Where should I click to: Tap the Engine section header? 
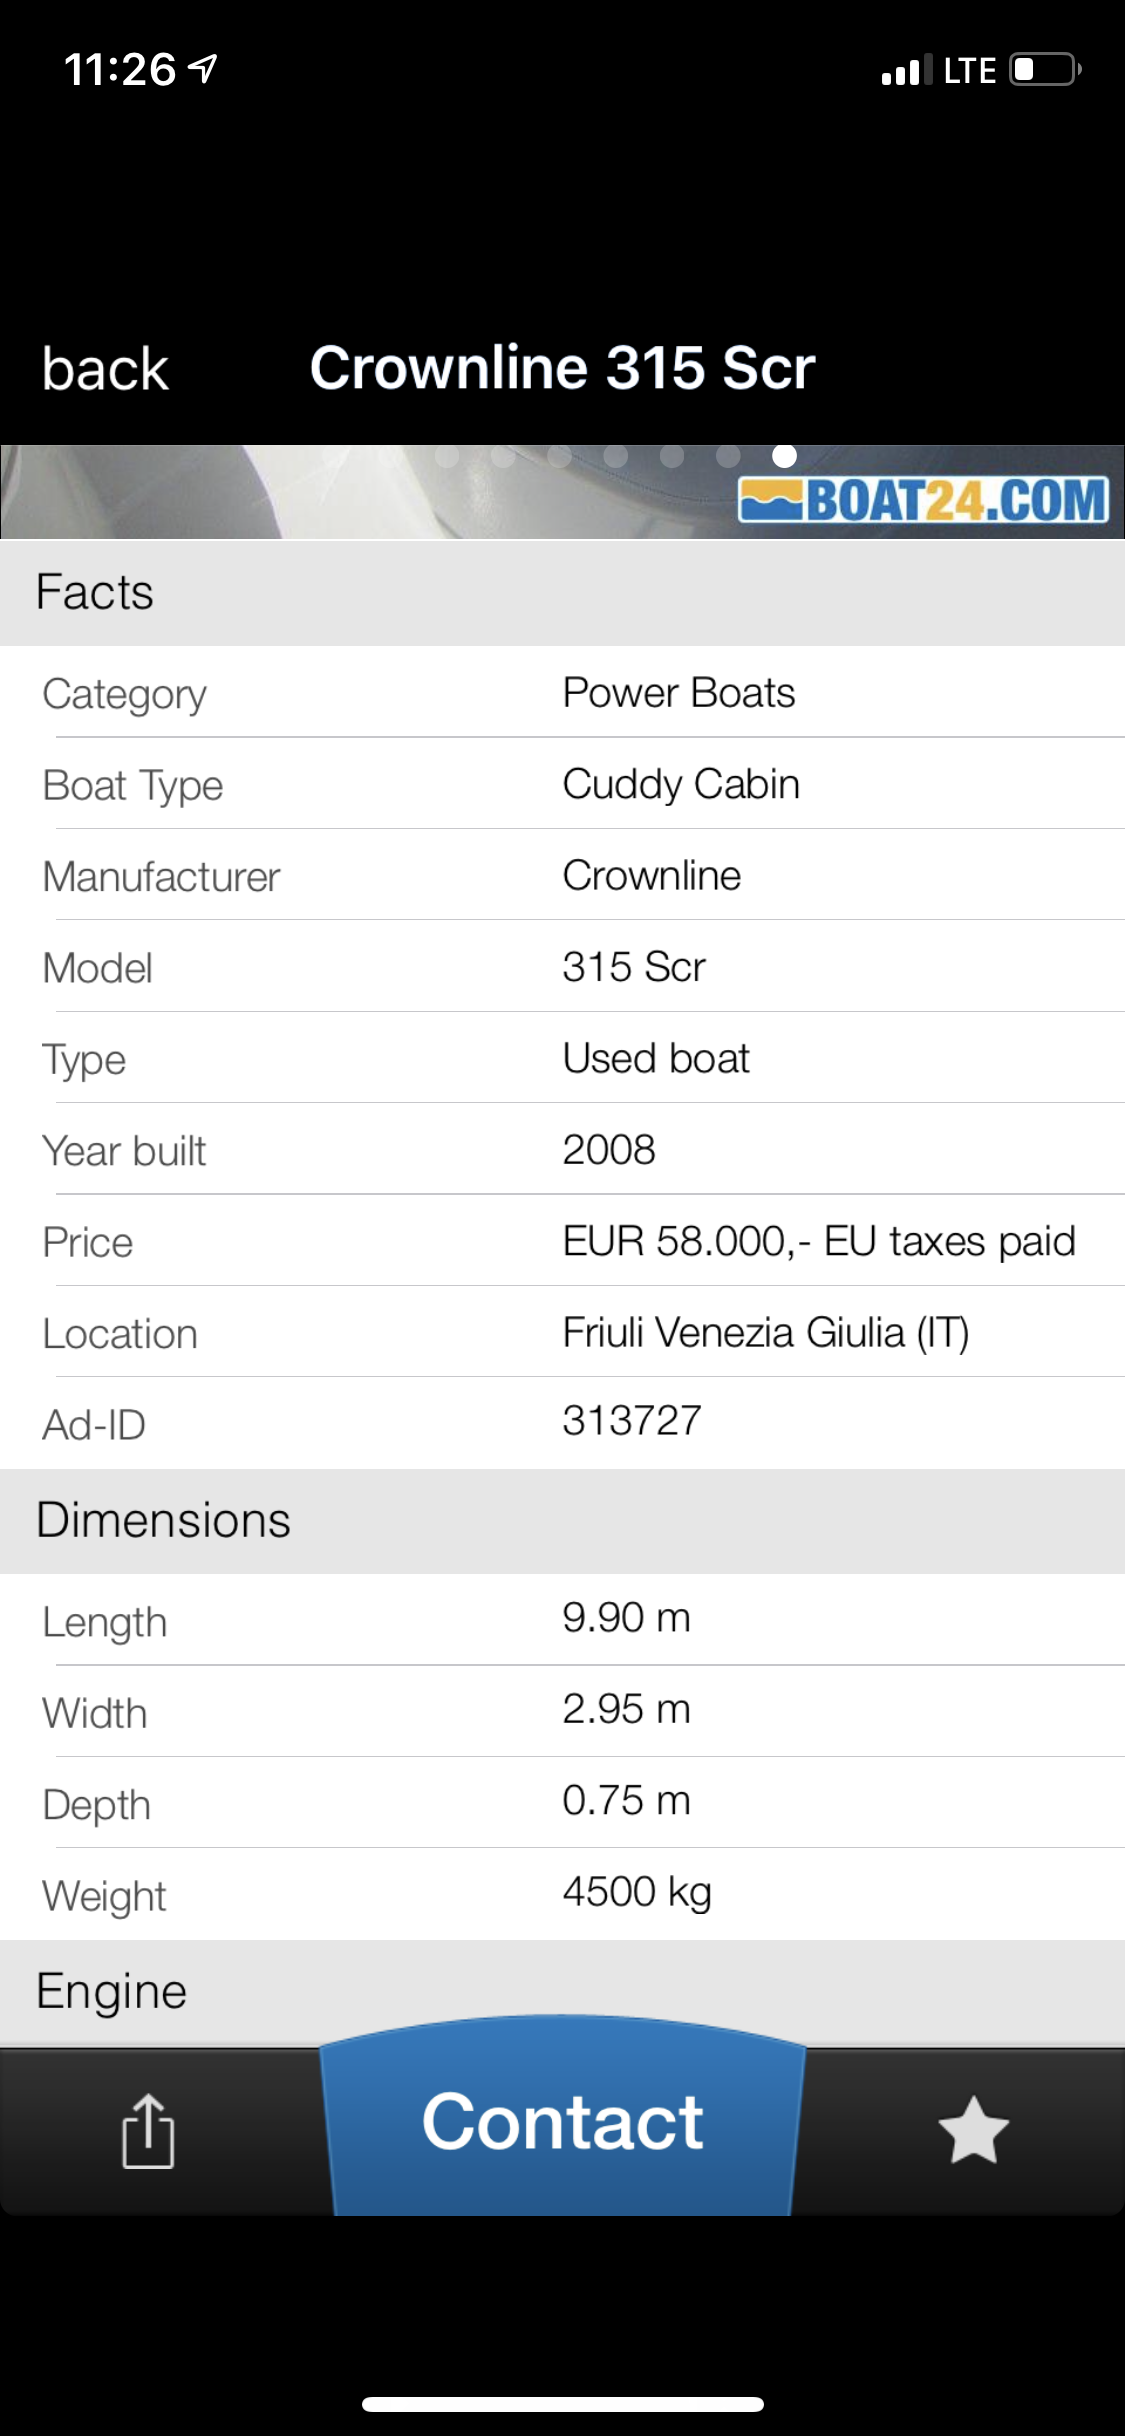(111, 1991)
